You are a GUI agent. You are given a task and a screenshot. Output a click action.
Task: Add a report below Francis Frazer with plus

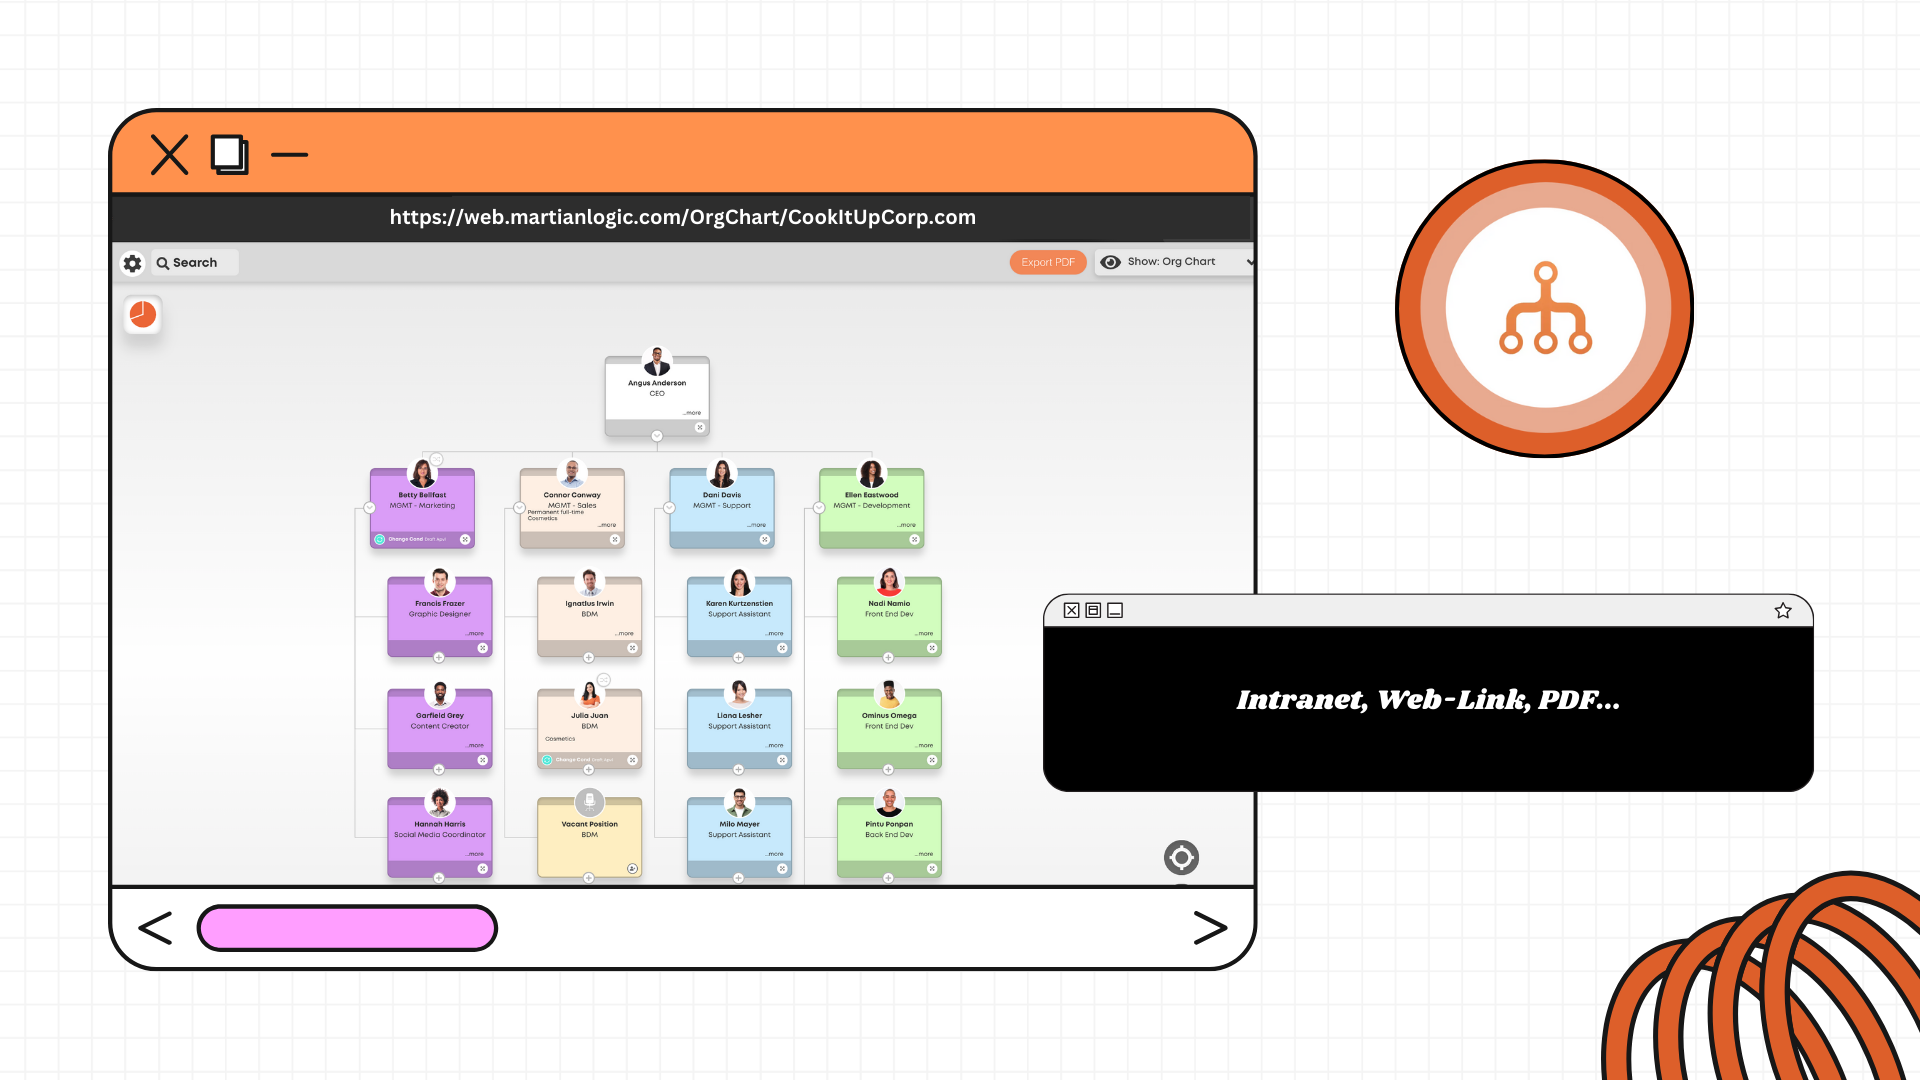(439, 658)
